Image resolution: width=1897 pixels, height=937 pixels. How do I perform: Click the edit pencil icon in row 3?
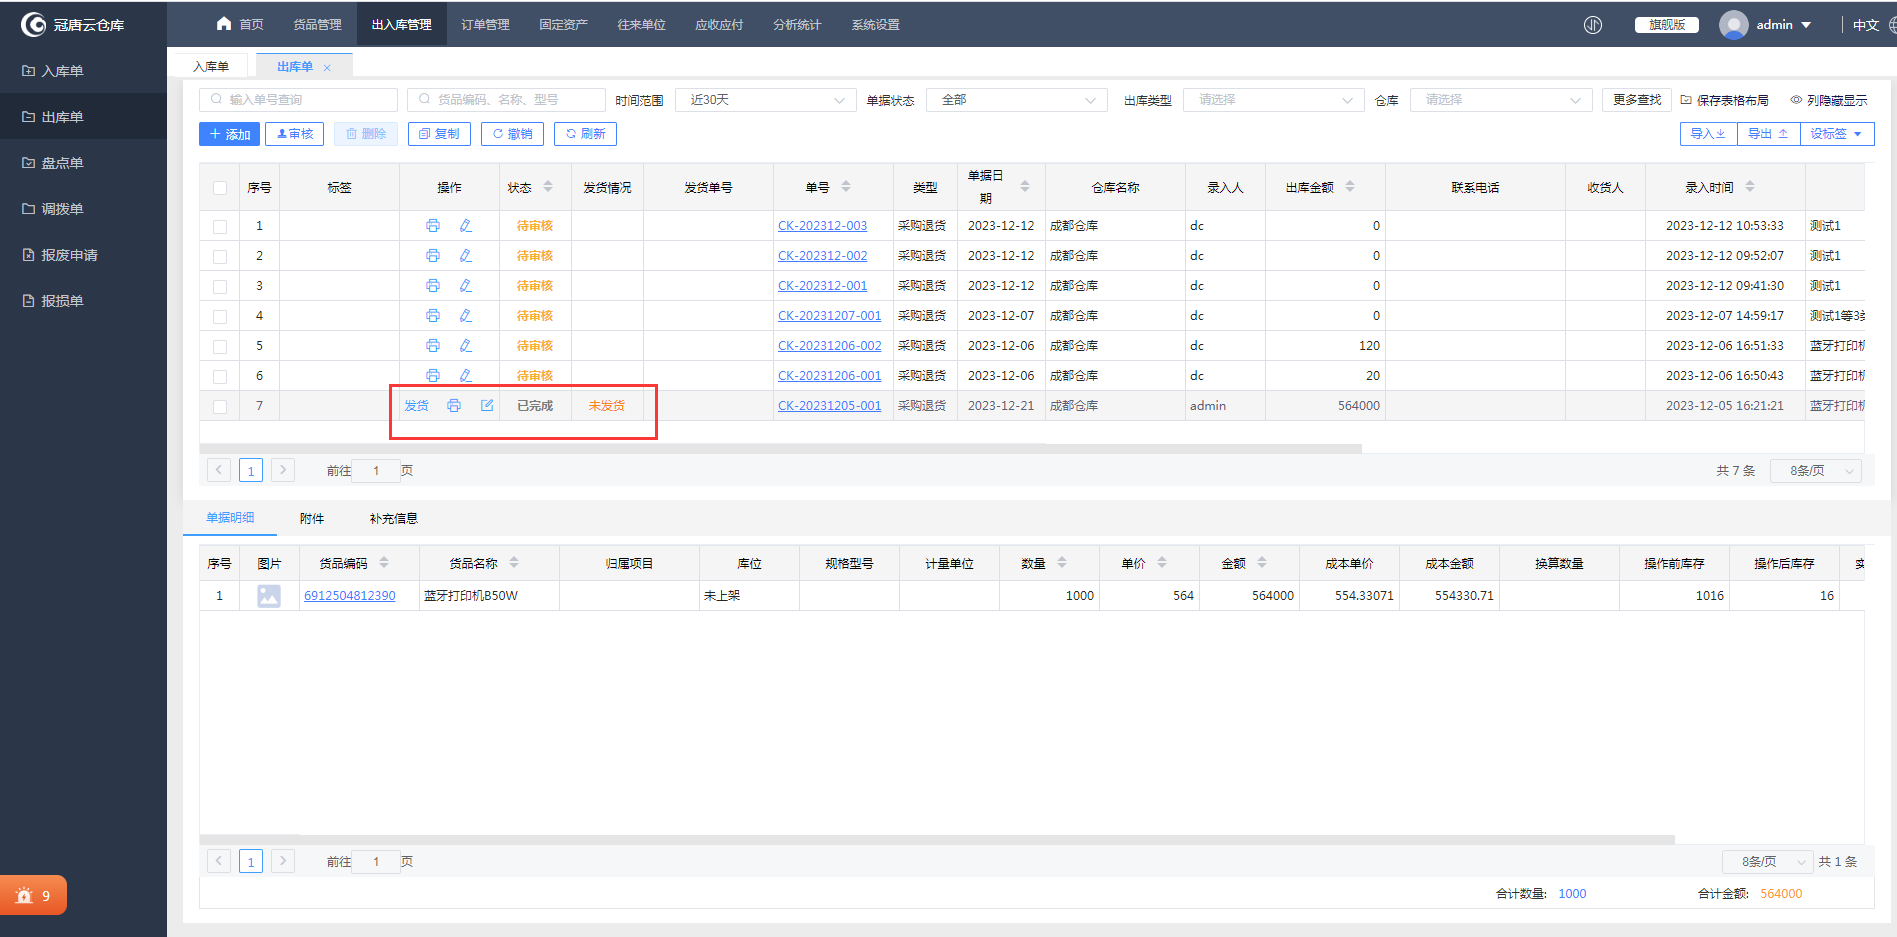pyautogui.click(x=465, y=286)
